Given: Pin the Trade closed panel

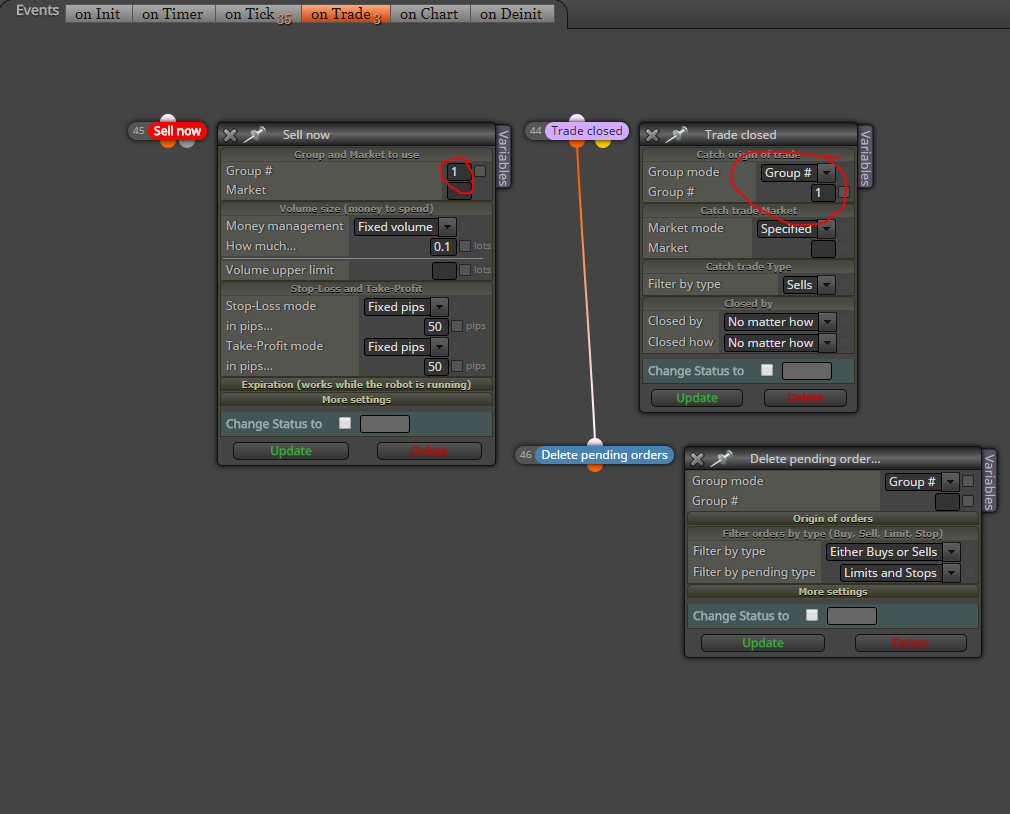Looking at the screenshot, I should pos(676,135).
